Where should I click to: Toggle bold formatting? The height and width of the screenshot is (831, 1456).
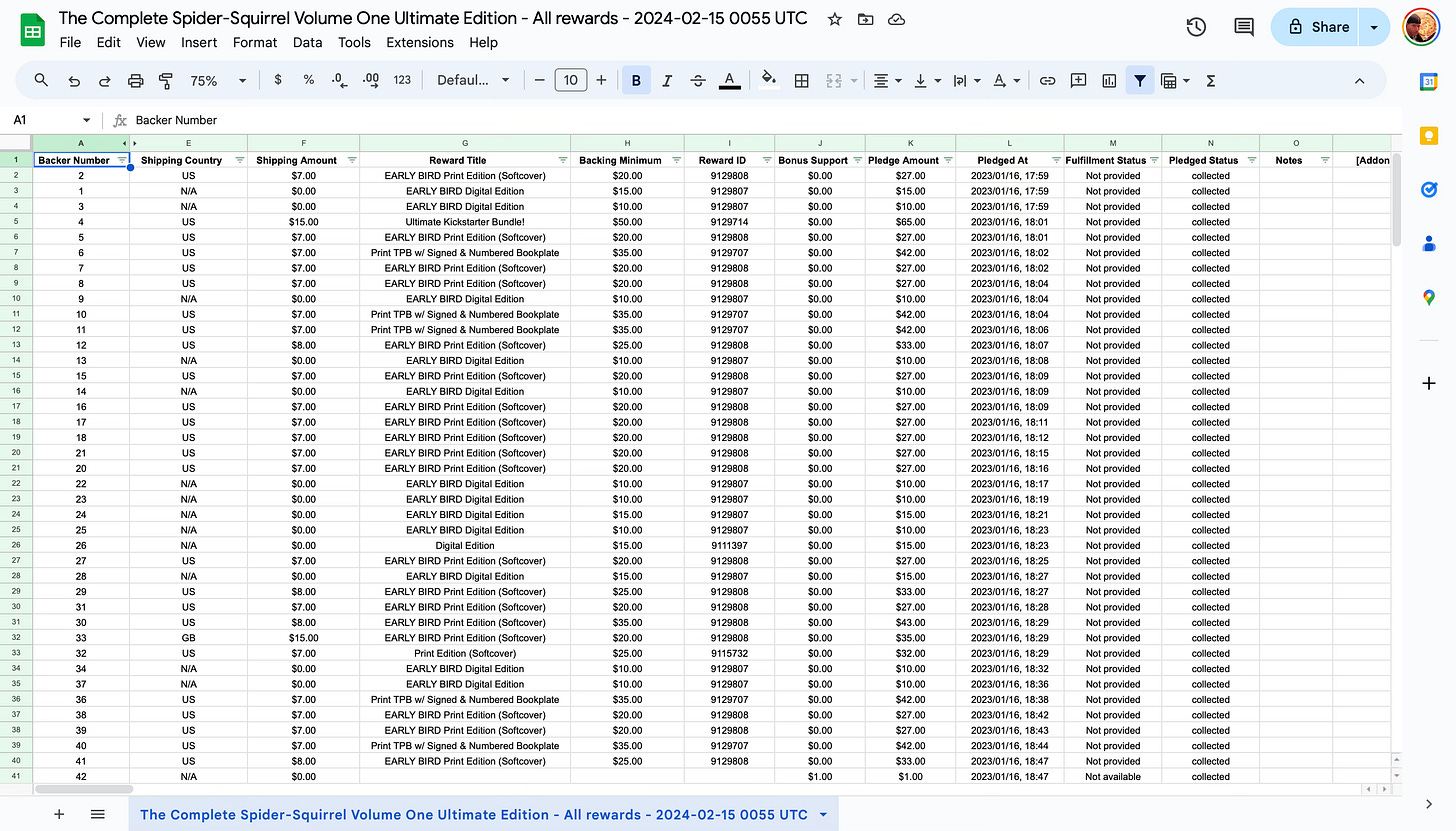[x=636, y=80]
